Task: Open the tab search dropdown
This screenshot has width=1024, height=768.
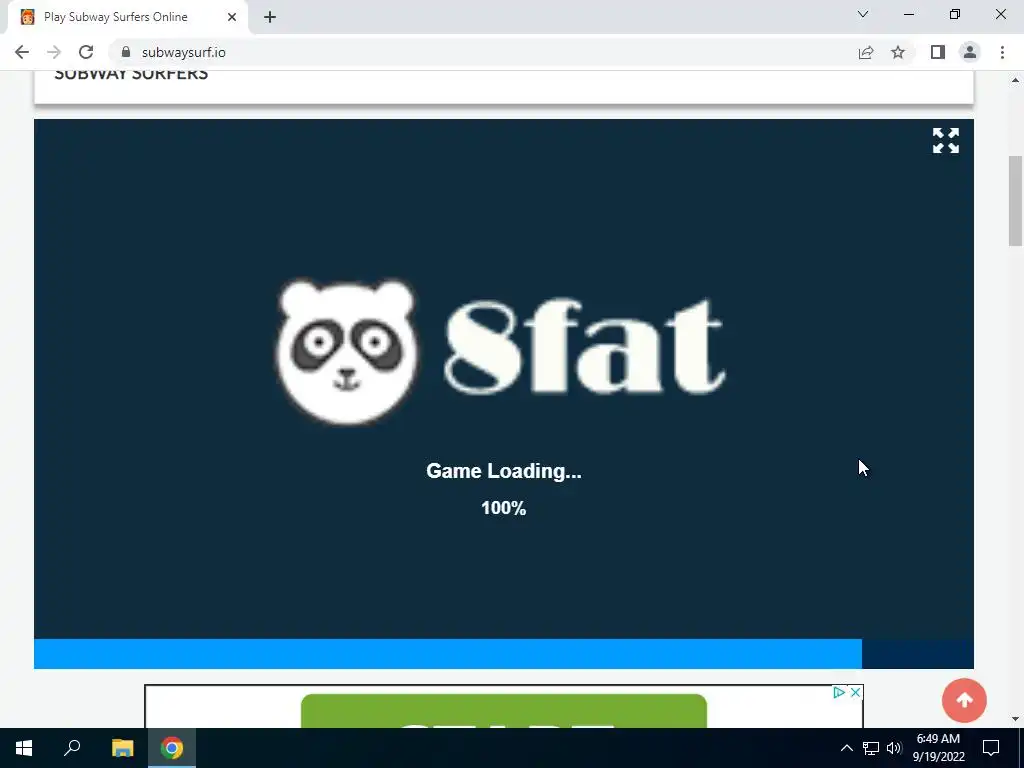Action: pyautogui.click(x=863, y=14)
